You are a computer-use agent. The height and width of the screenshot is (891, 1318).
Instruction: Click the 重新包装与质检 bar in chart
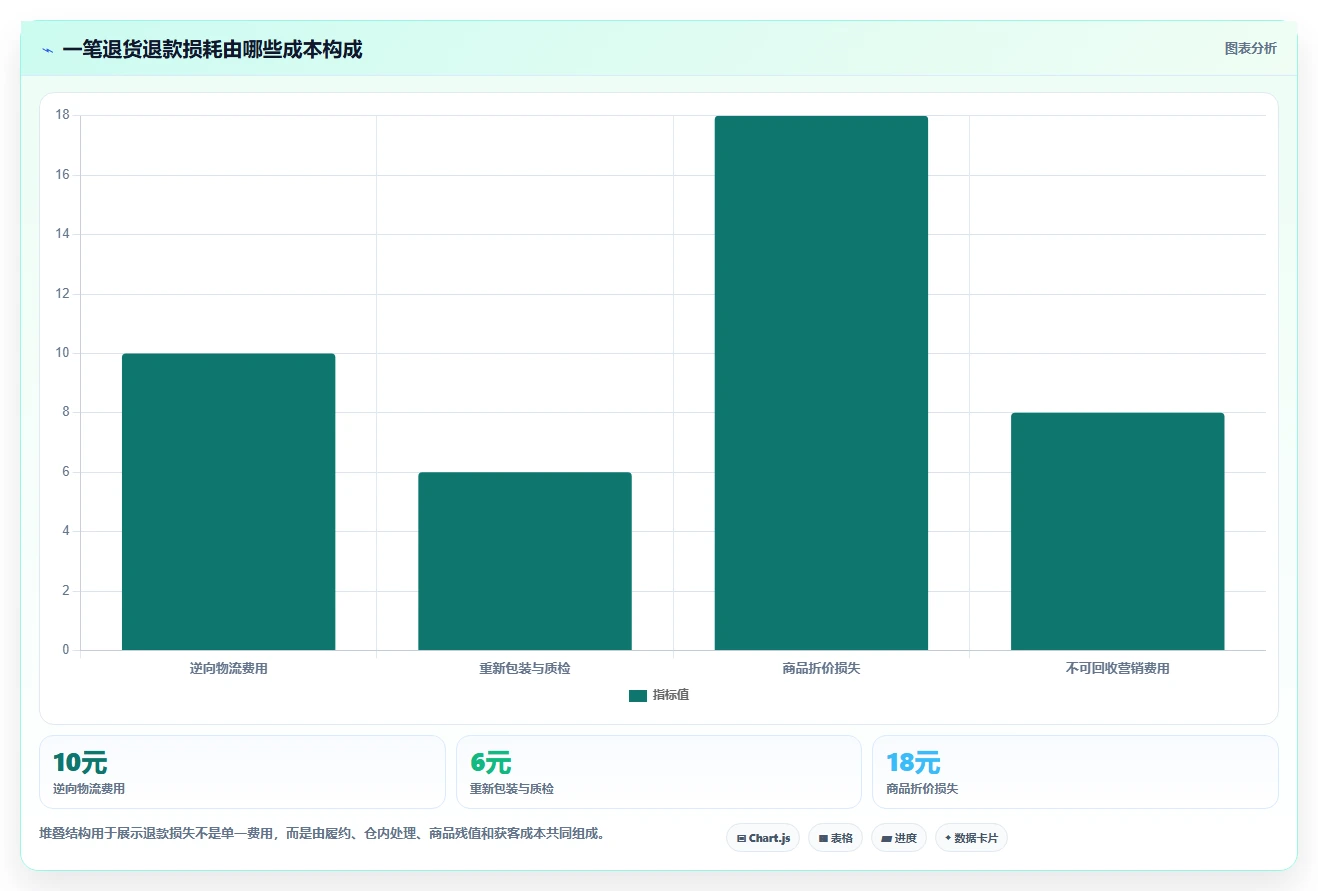(525, 561)
